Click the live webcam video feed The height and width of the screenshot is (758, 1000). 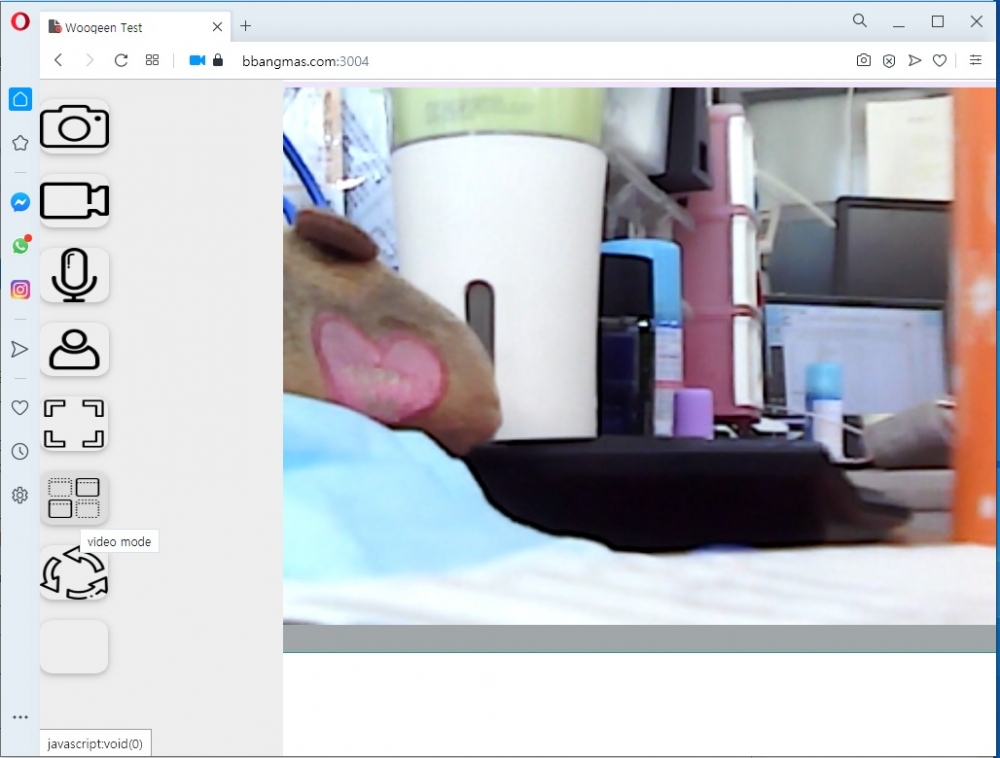click(639, 356)
